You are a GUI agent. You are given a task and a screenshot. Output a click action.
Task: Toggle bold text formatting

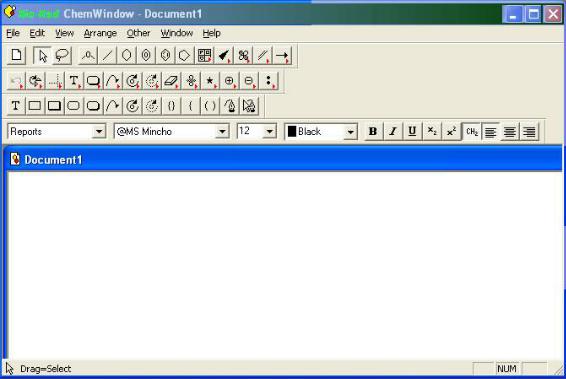(x=373, y=131)
